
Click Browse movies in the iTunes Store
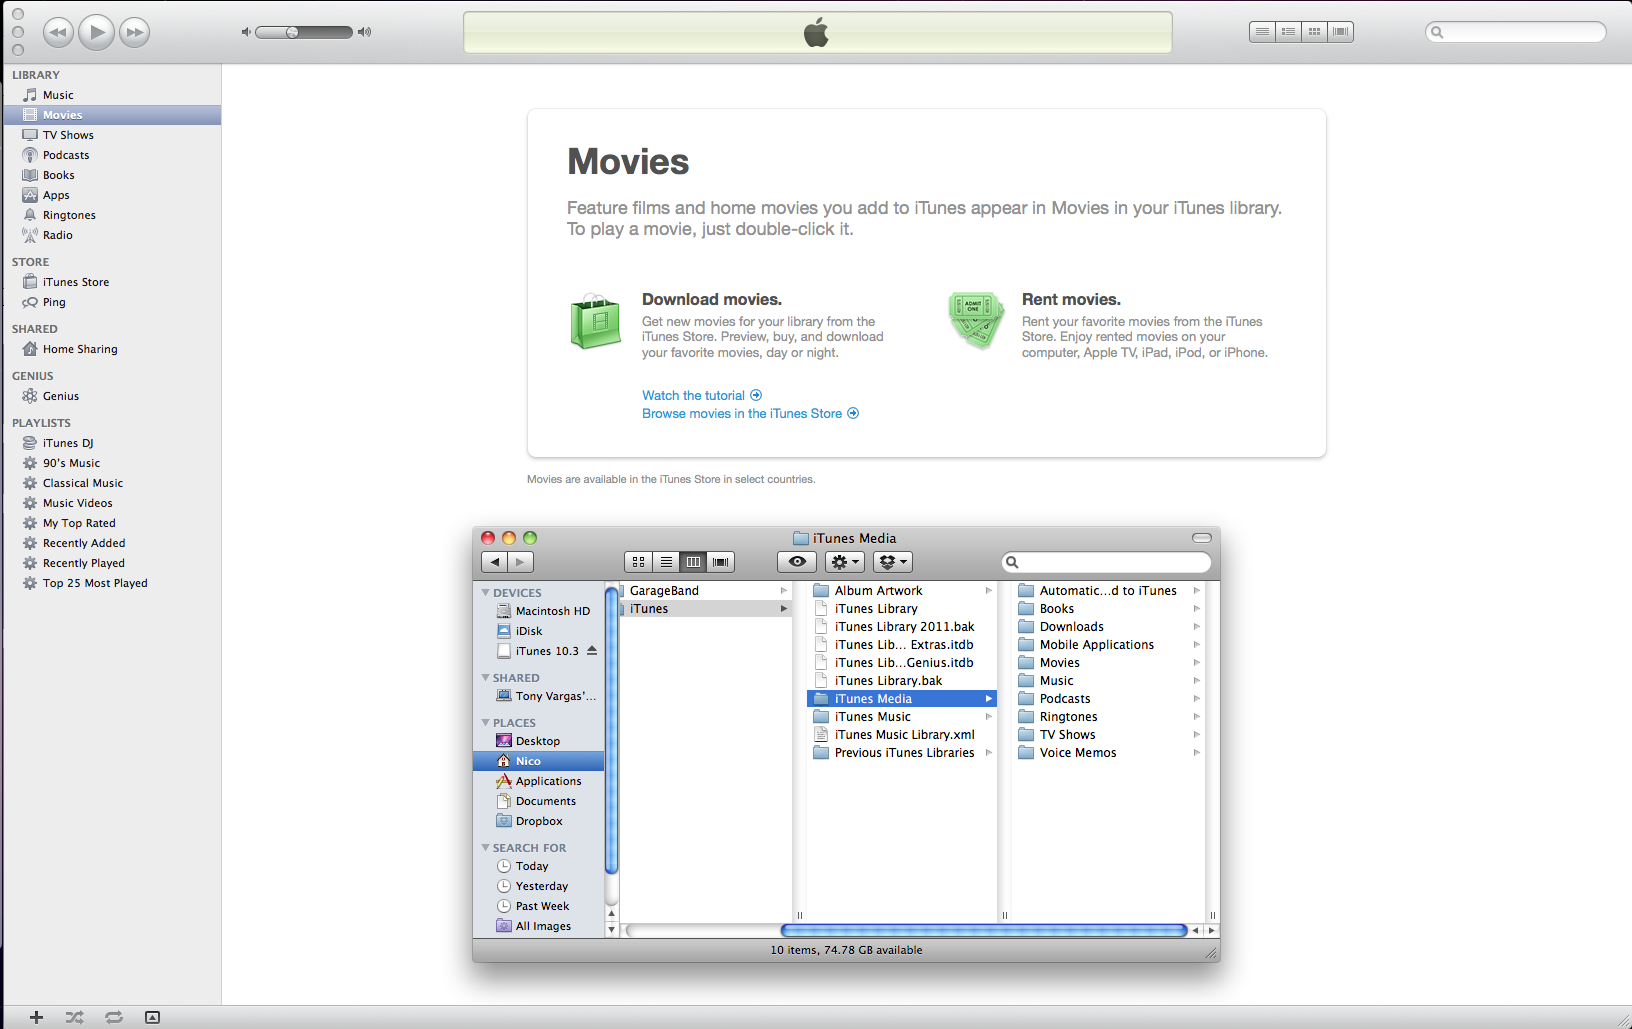tap(750, 413)
